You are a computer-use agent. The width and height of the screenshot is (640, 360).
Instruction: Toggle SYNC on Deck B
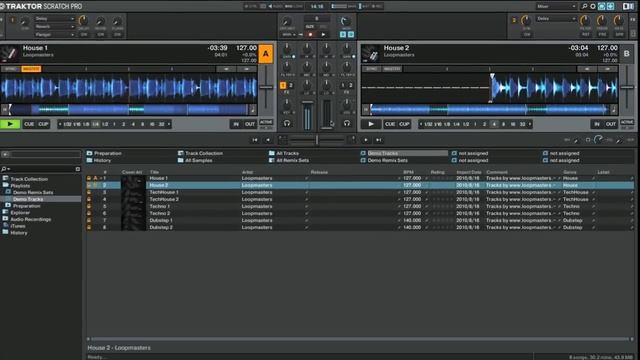pos(371,69)
